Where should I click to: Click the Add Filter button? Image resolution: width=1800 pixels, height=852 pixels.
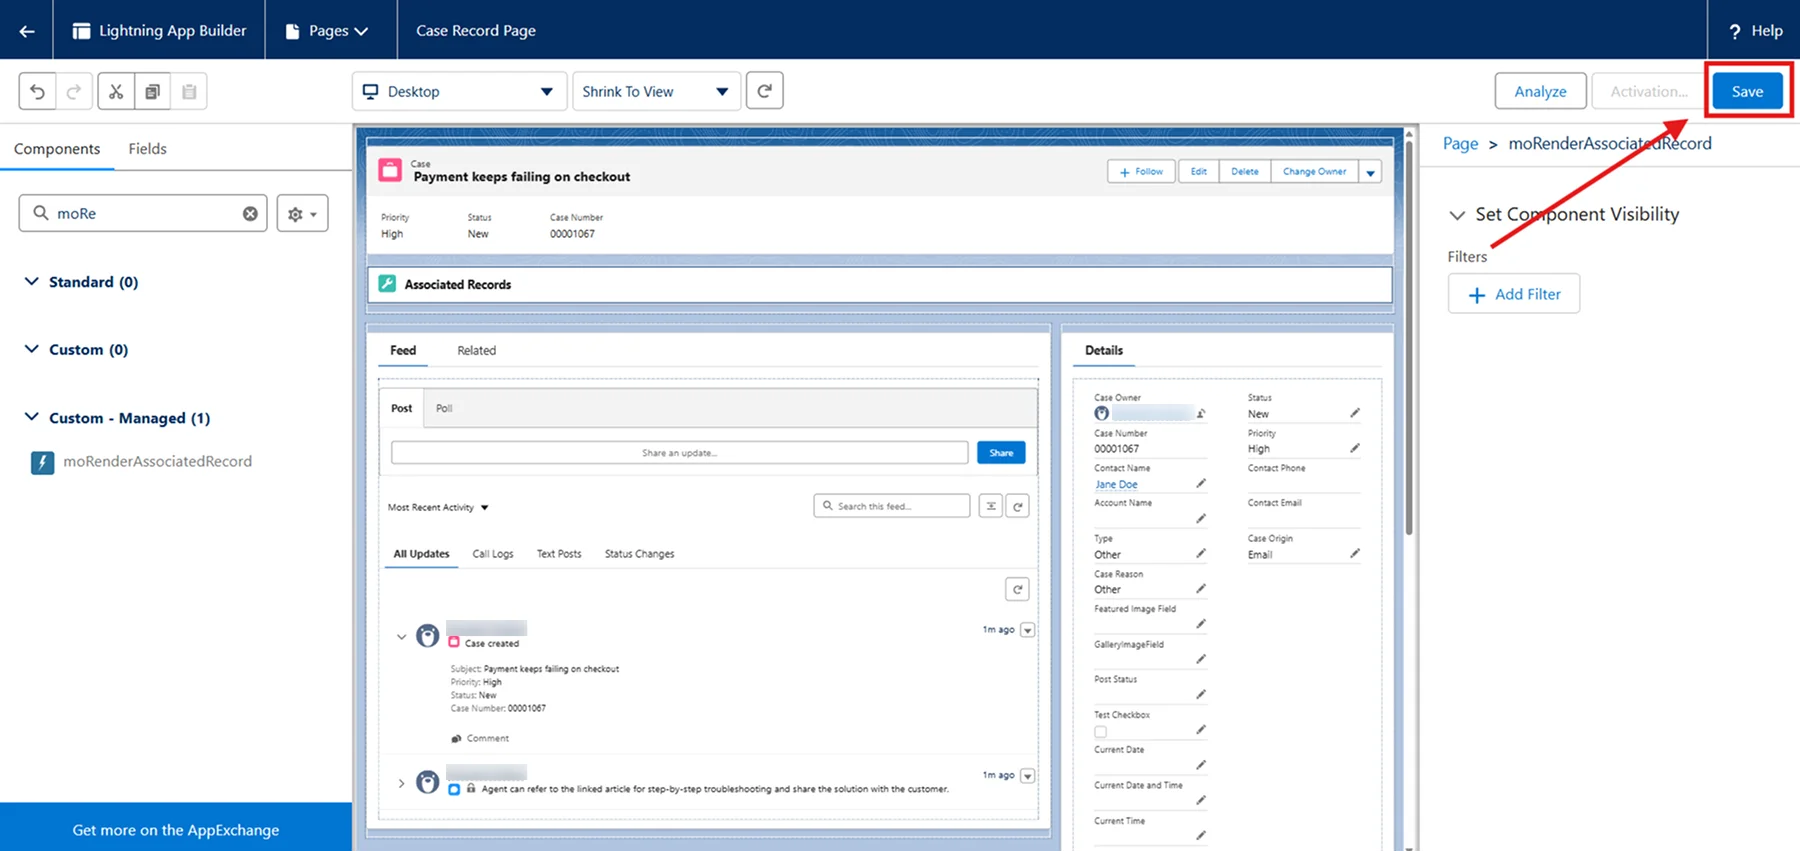click(x=1514, y=294)
